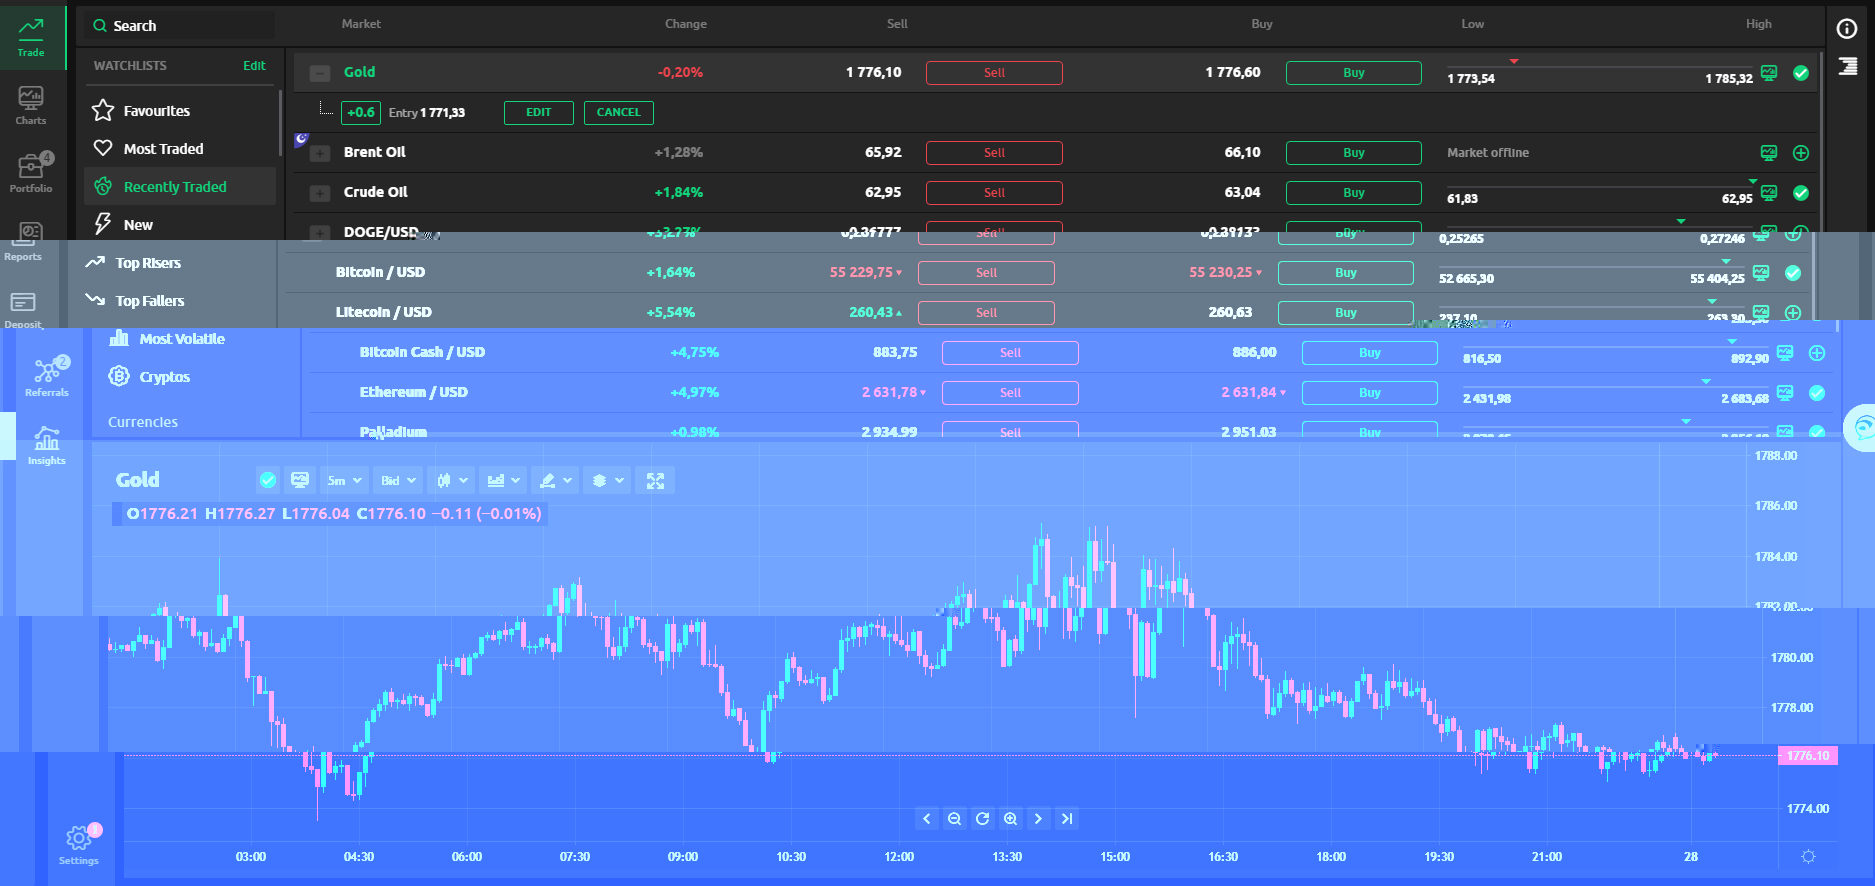Open chart for Crude Oil row
The width and height of the screenshot is (1875, 886).
pos(1768,193)
